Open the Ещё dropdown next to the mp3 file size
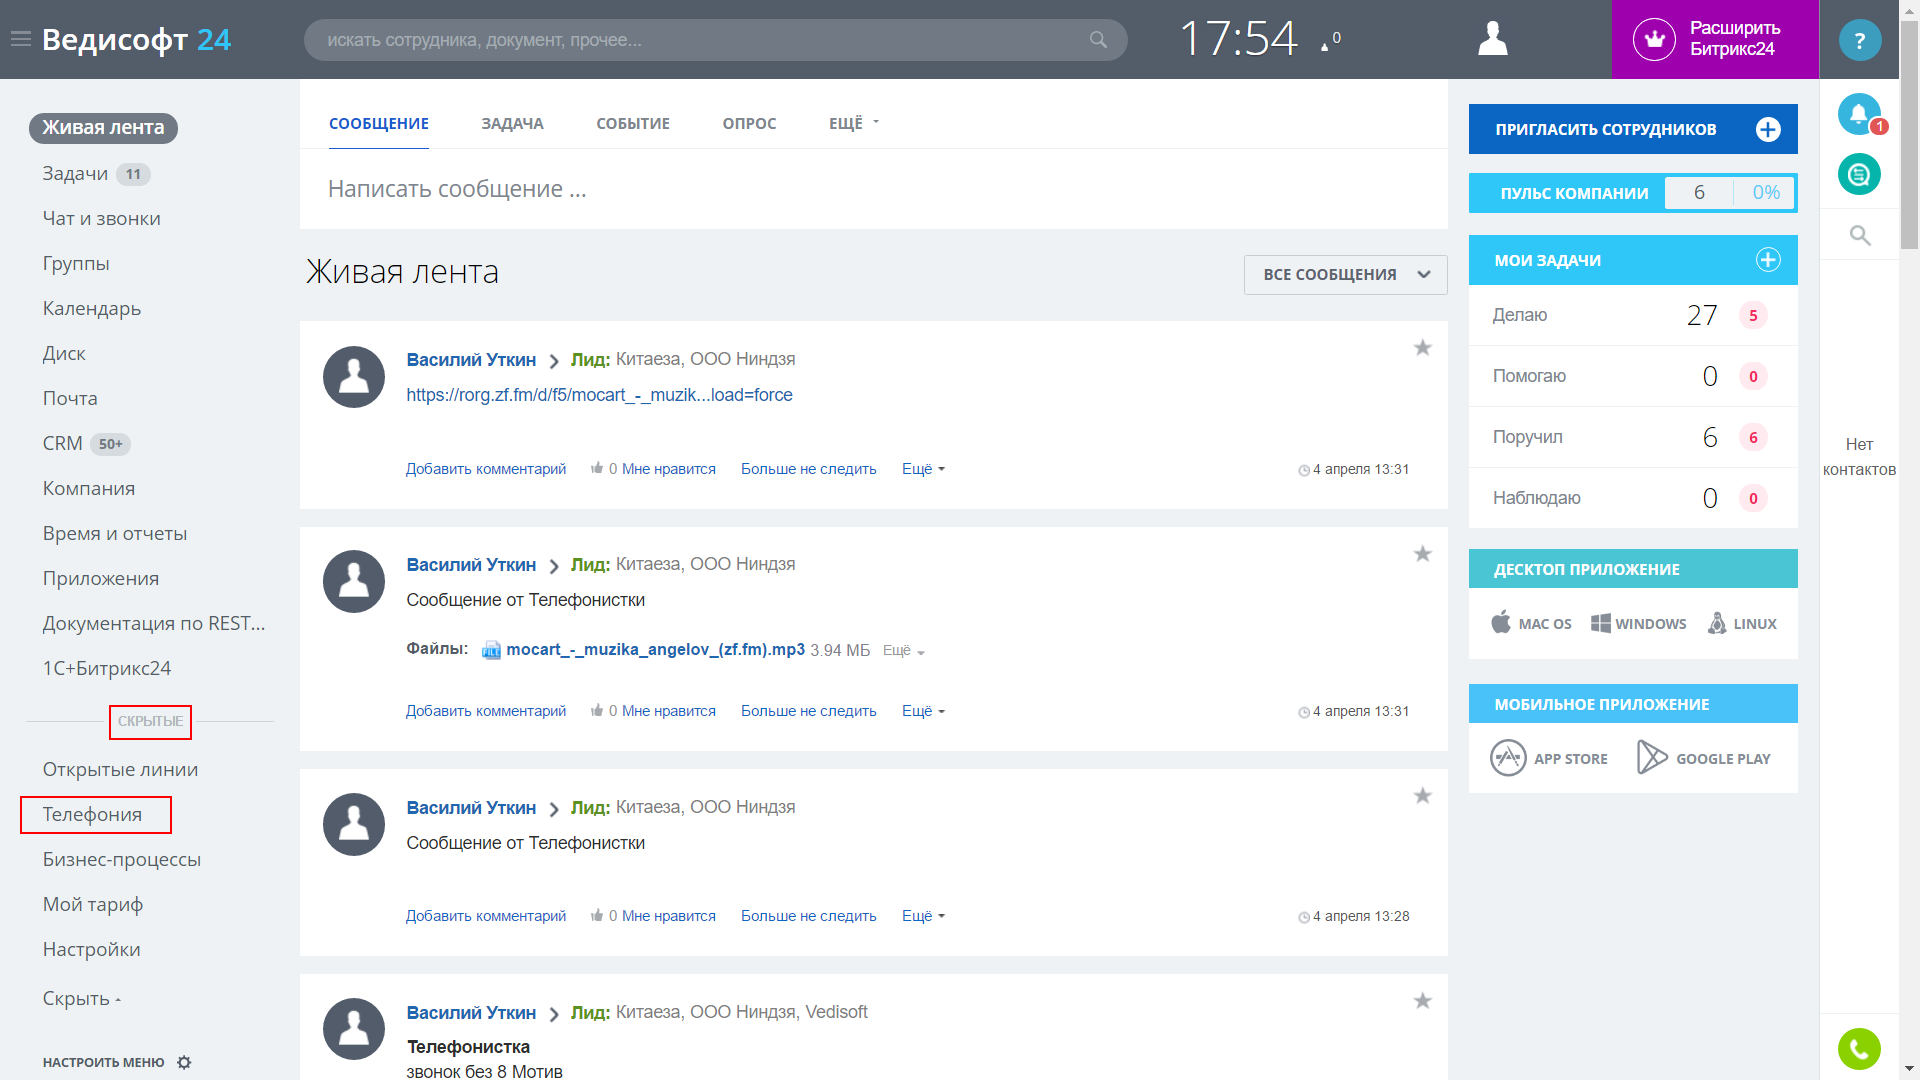1920x1080 pixels. pyautogui.click(x=903, y=650)
